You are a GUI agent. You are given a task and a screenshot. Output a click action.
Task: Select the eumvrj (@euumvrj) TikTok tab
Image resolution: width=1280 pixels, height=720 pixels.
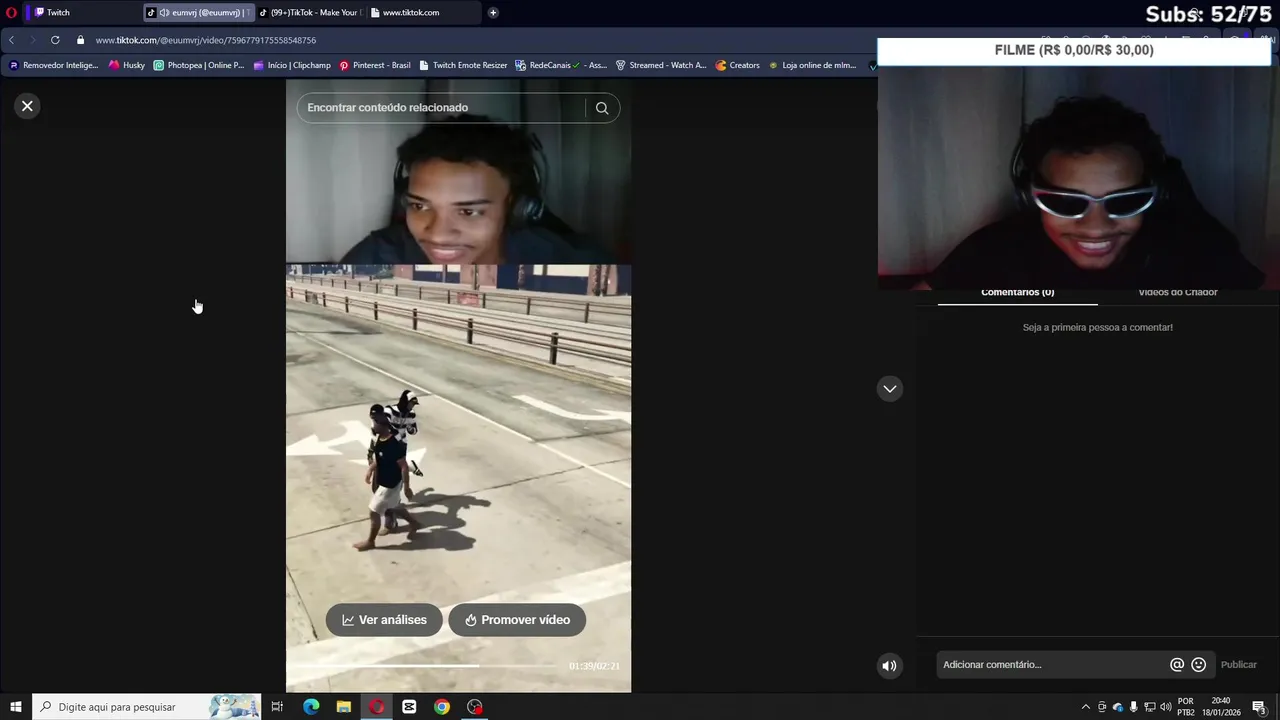coord(197,13)
